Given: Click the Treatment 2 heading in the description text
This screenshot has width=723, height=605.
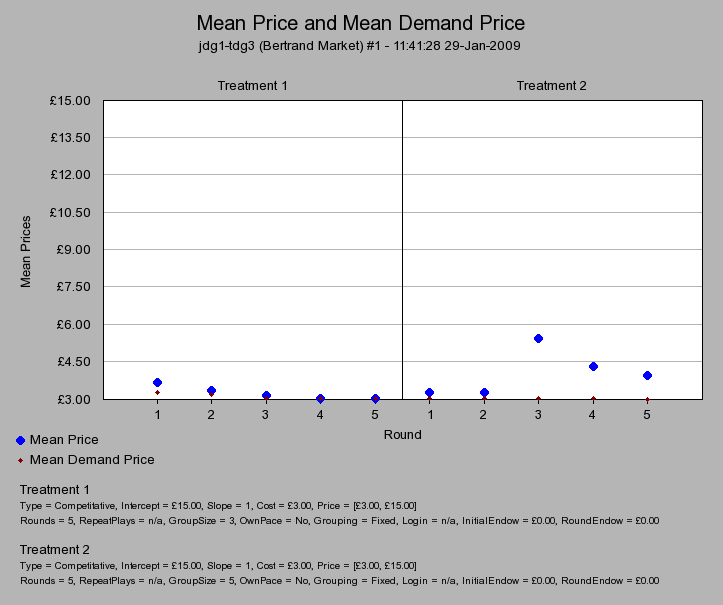Looking at the screenshot, I should 54,550.
